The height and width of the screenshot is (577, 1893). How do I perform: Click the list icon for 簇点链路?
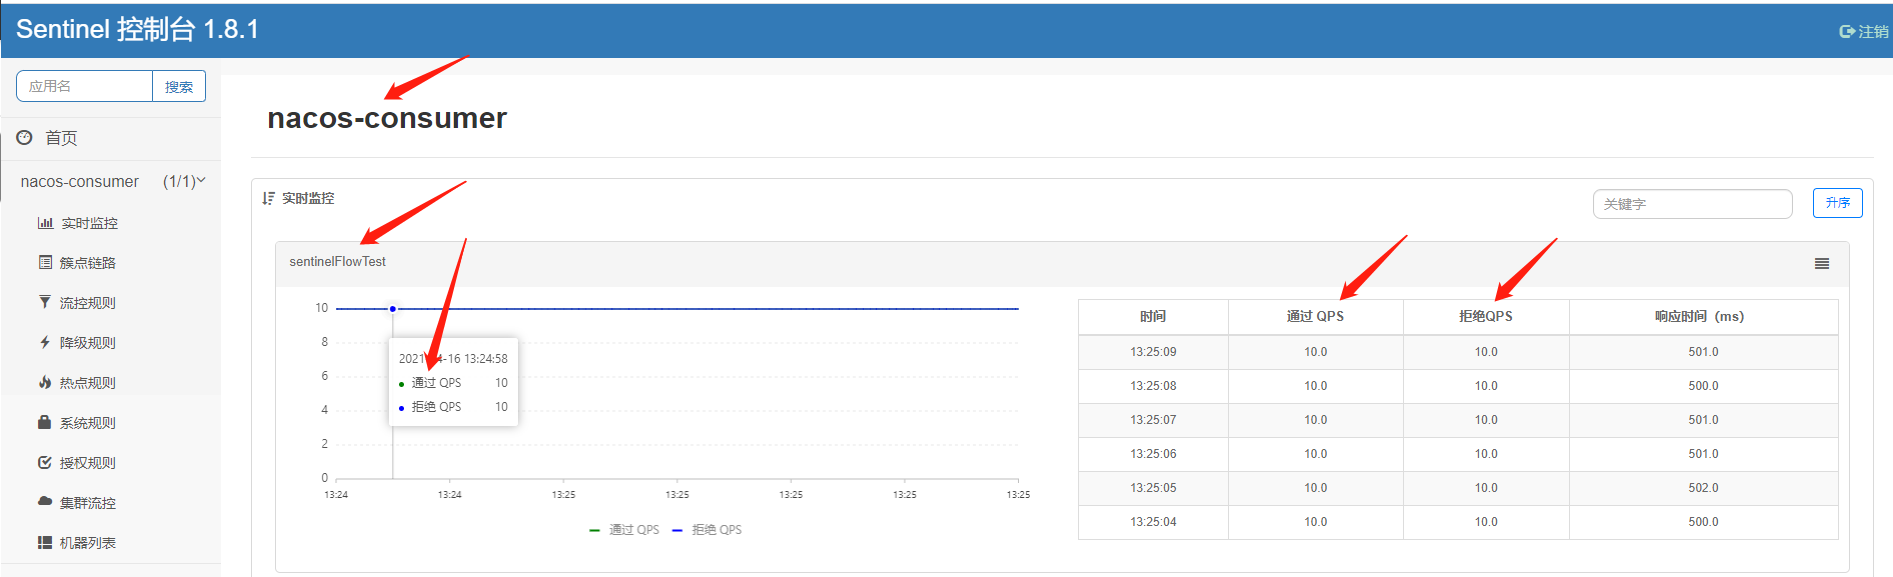(45, 263)
